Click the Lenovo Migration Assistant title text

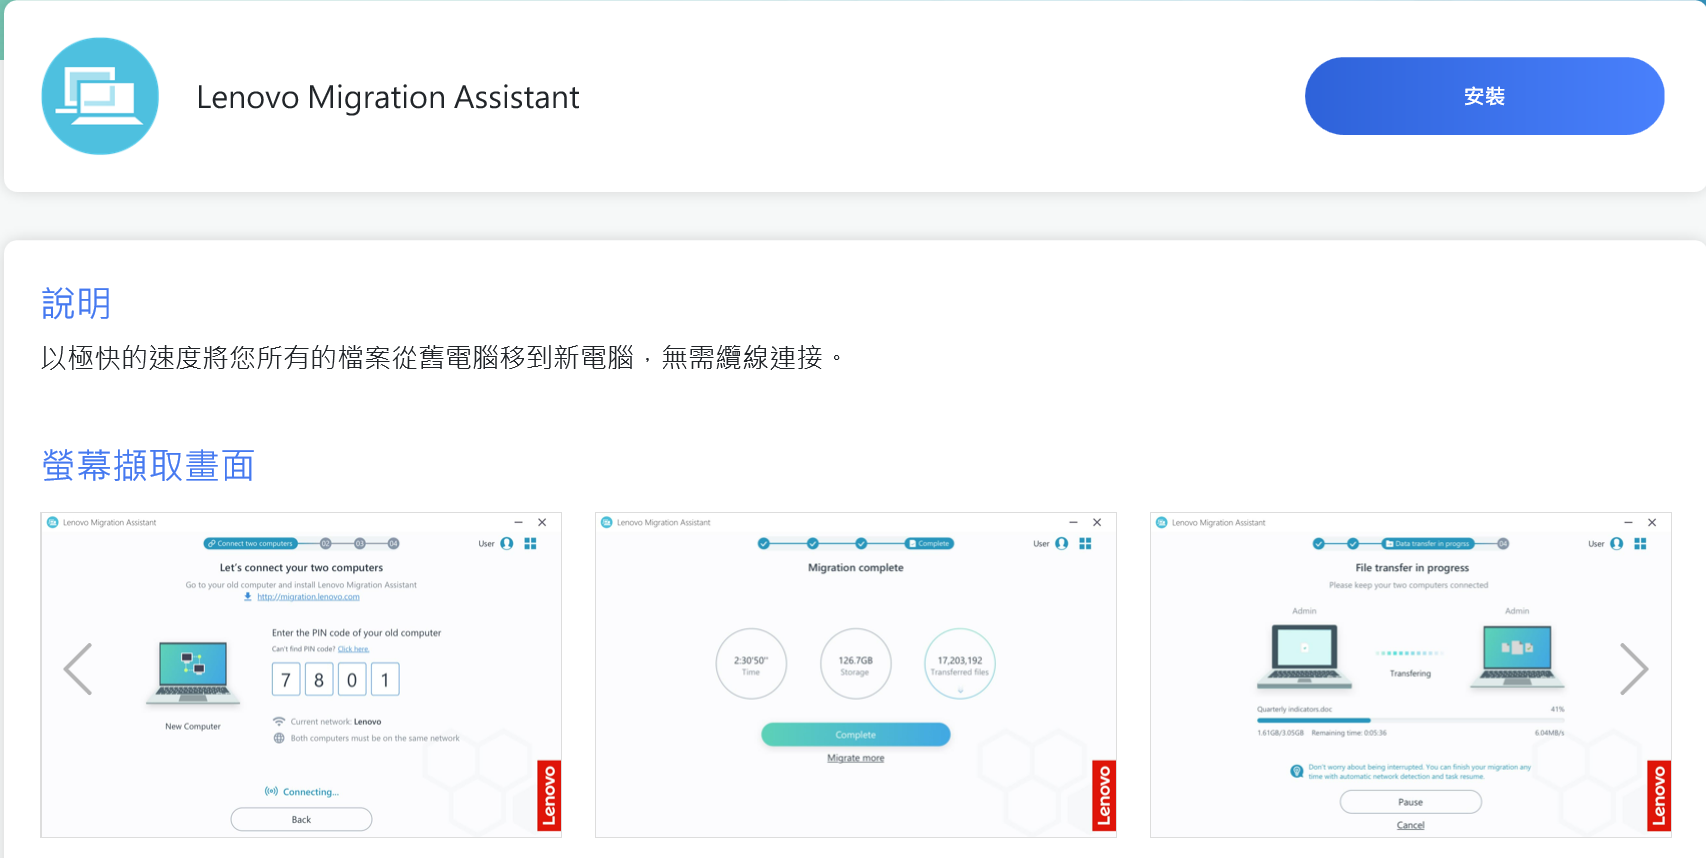click(x=388, y=97)
